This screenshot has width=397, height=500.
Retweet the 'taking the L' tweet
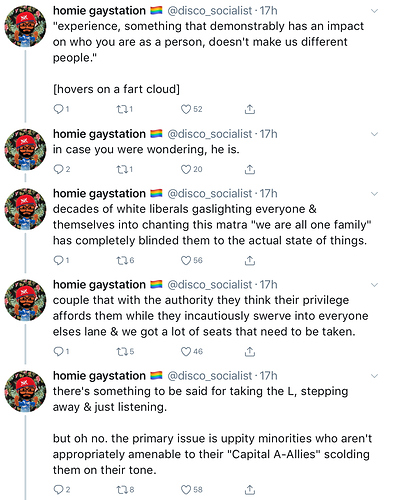point(121,489)
